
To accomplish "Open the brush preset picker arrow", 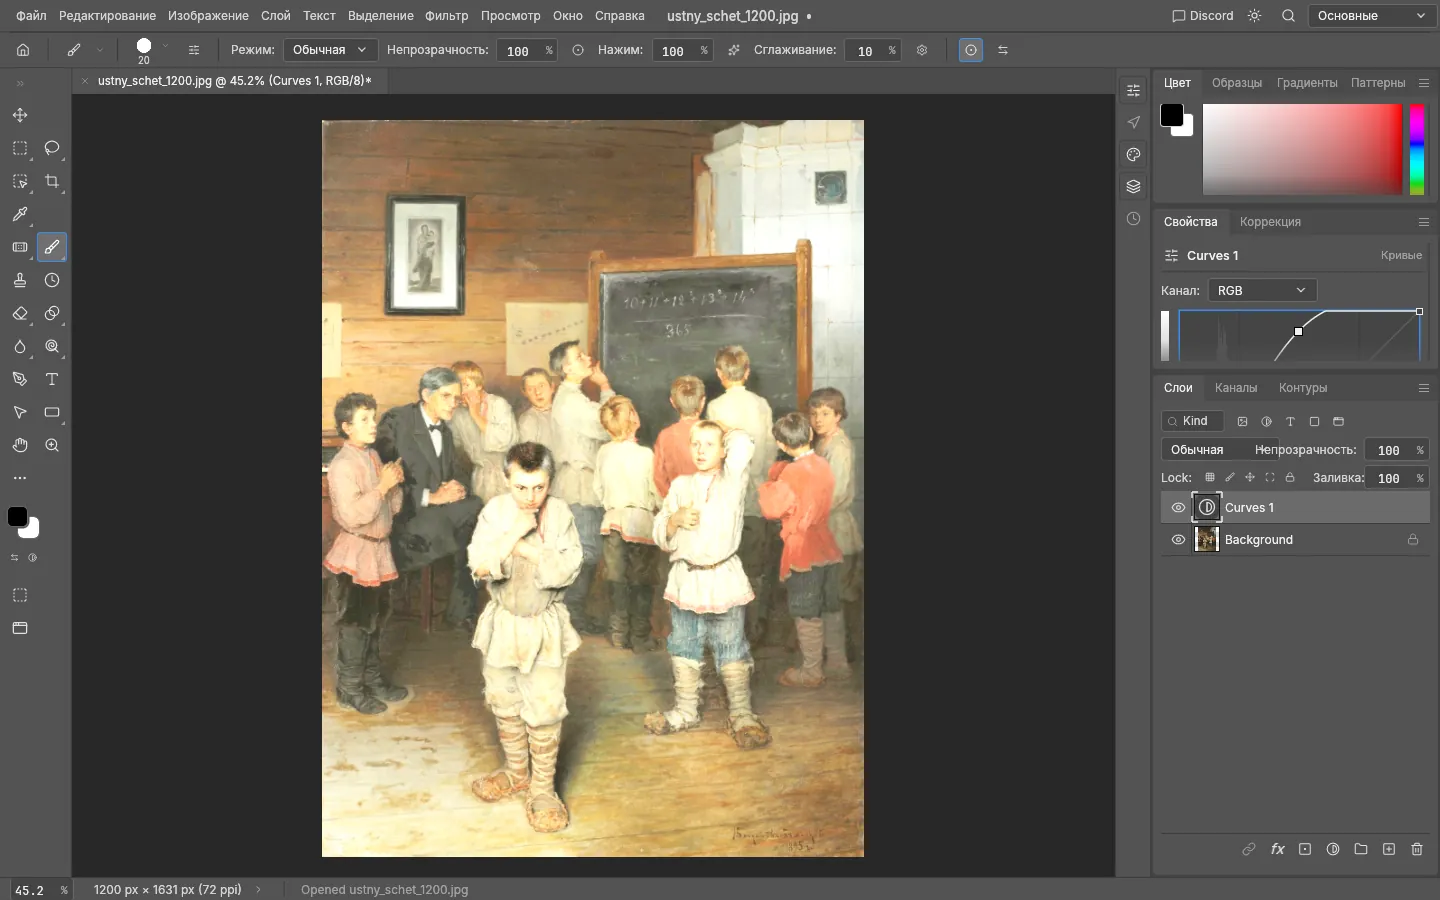I will [165, 47].
